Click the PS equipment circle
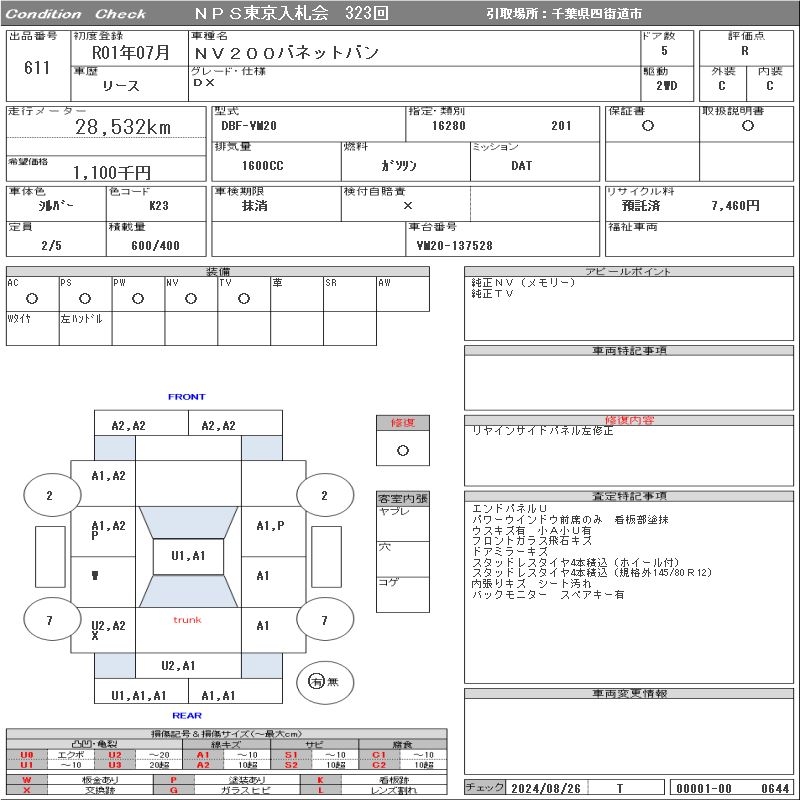This screenshot has width=800, height=800. click(85, 298)
